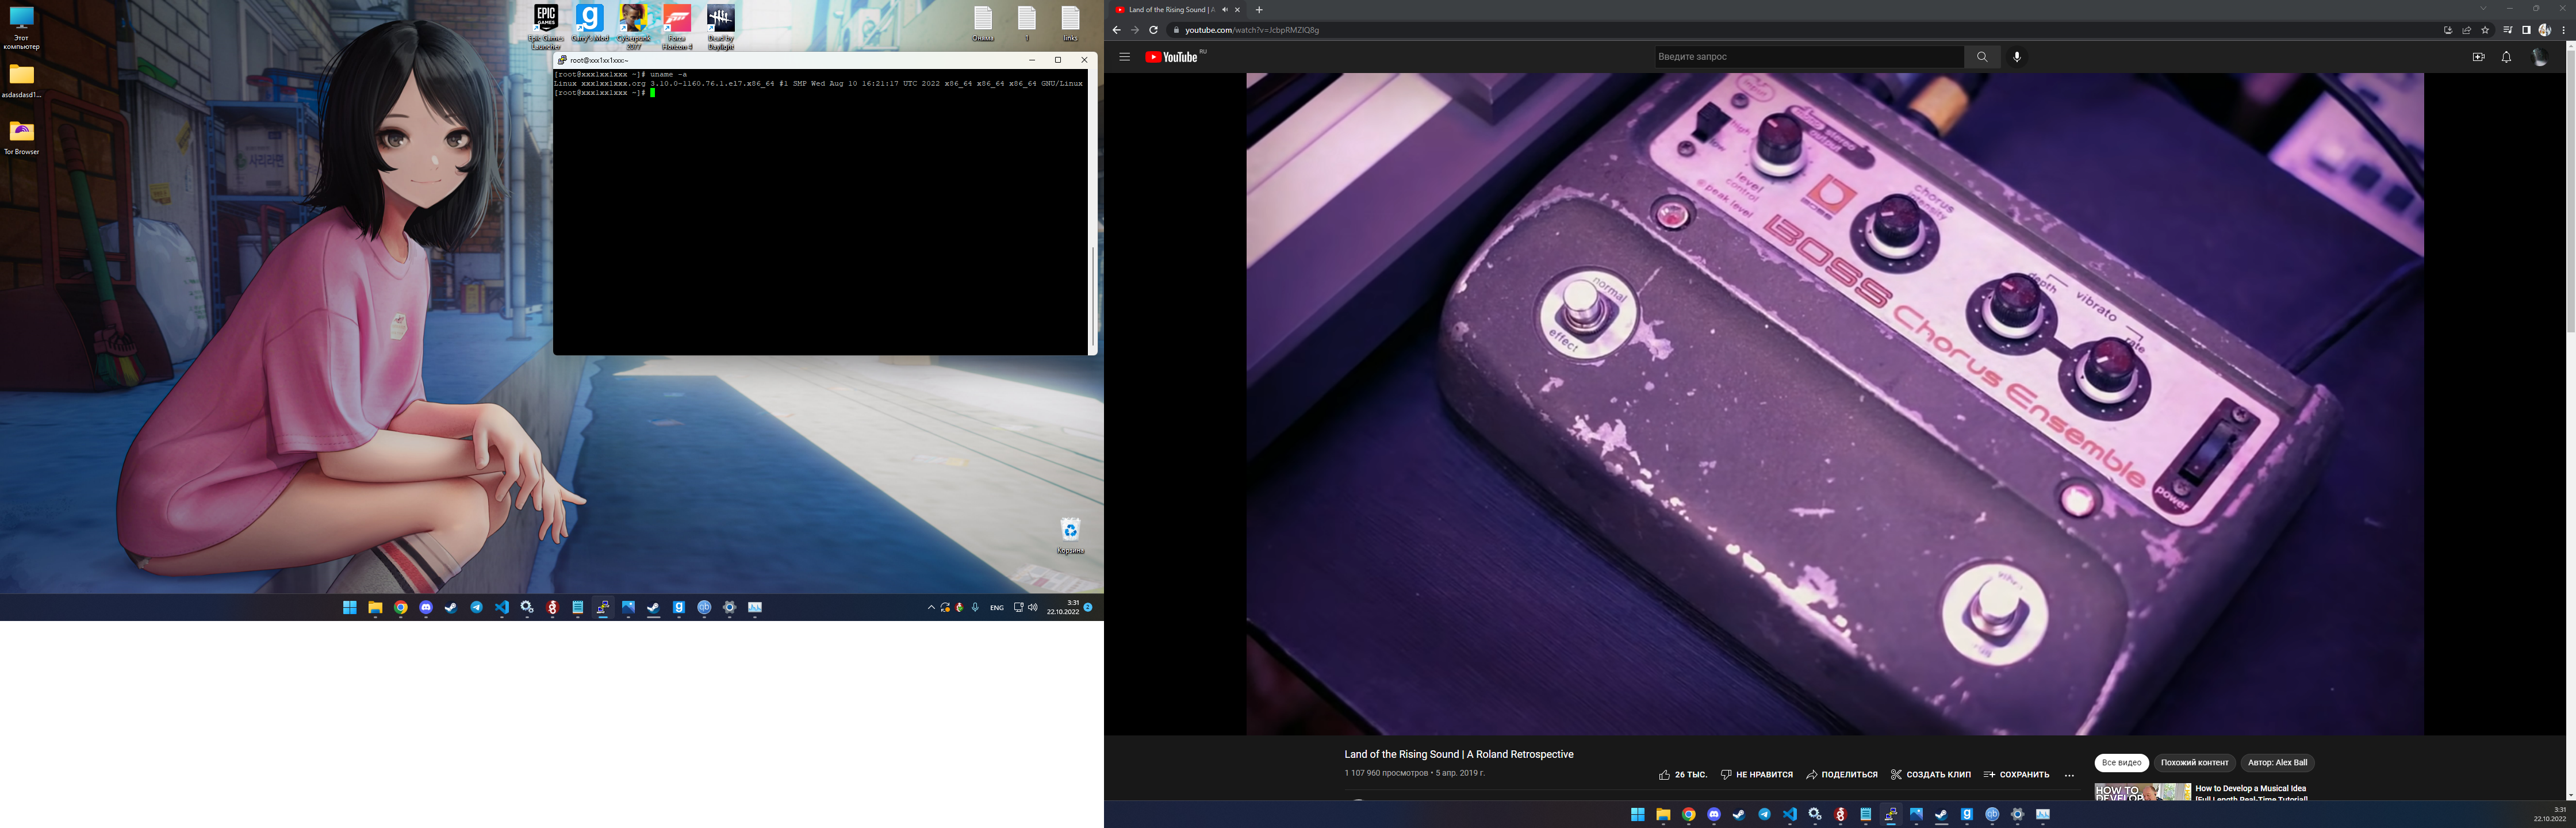Screen dimensions: 2576x828
Task: Like the video (26 тыс.)
Action: (1683, 774)
